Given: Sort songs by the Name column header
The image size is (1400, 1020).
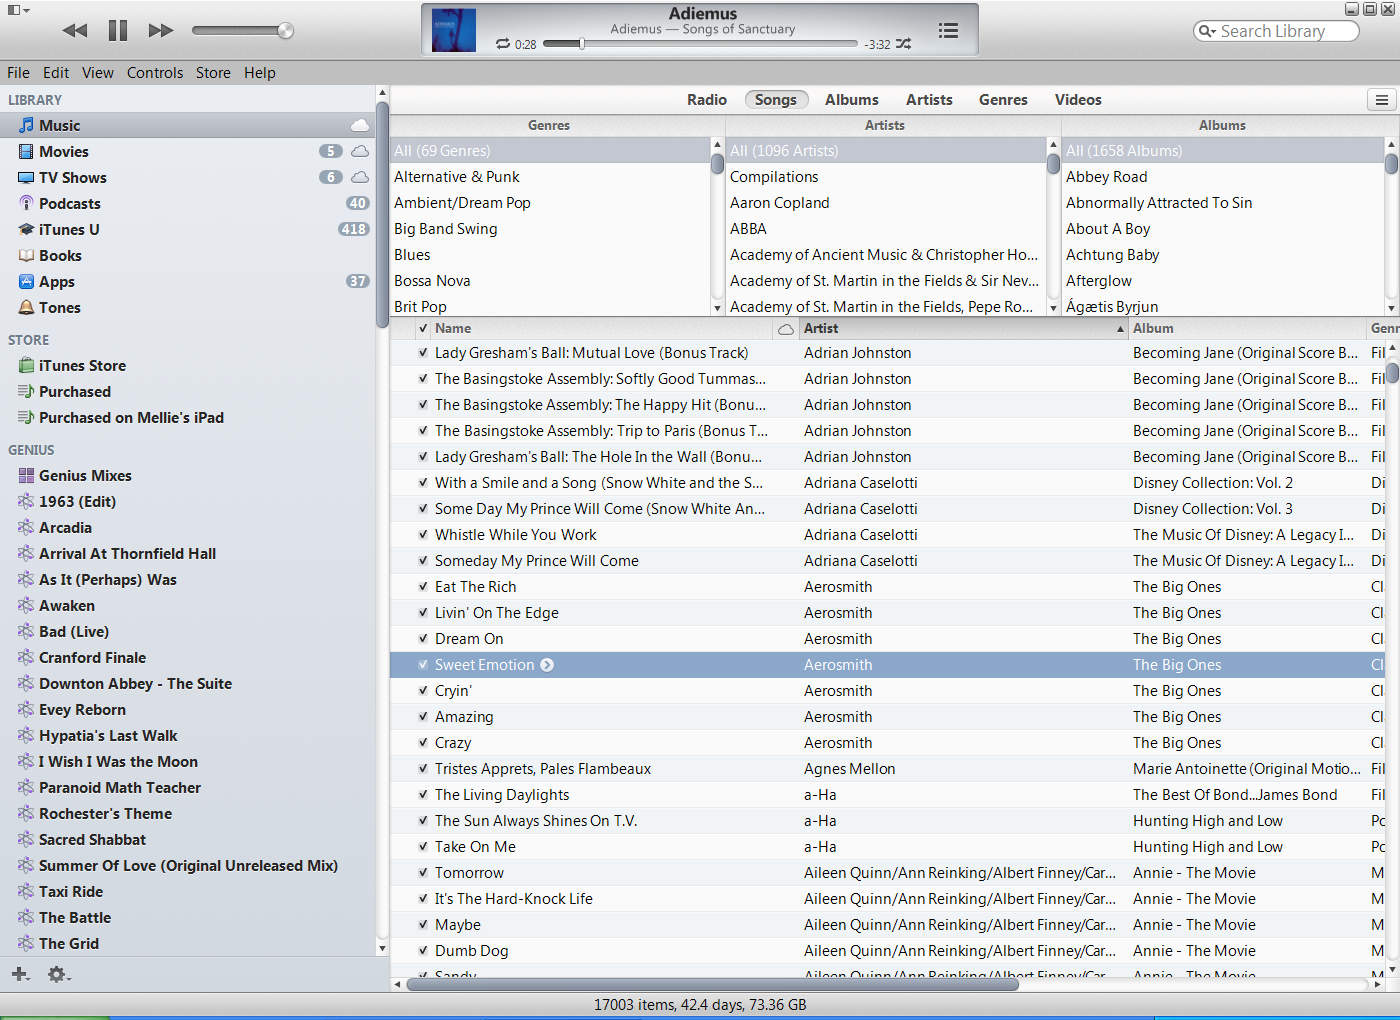Looking at the screenshot, I should (x=602, y=328).
